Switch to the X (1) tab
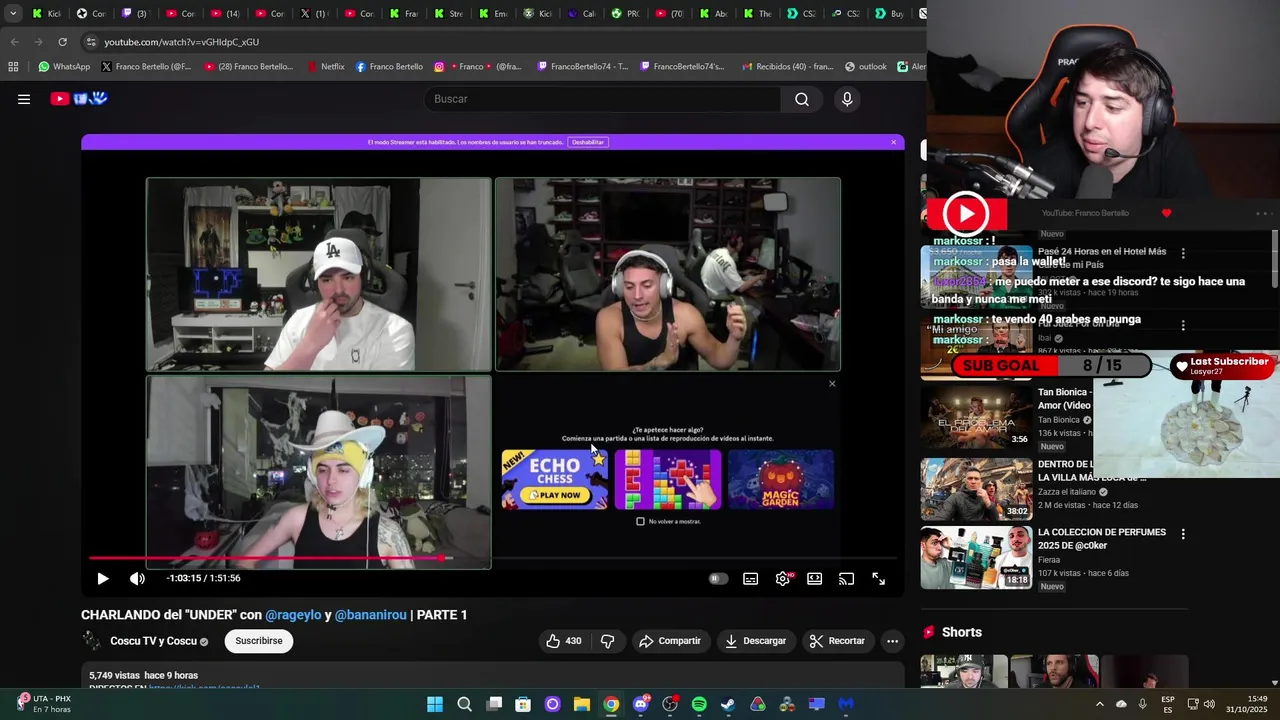The width and height of the screenshot is (1280, 720). 313,13
